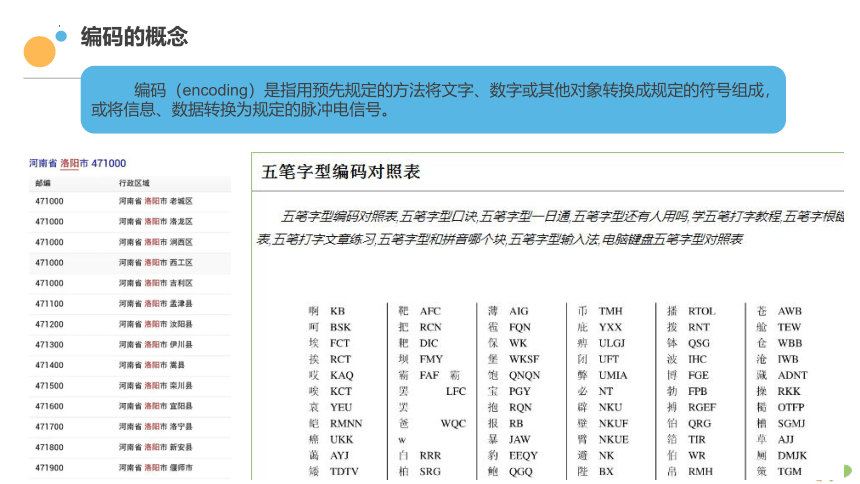Click the Wubi code UMIA
Screen dimensions: 860x484
(613, 375)
